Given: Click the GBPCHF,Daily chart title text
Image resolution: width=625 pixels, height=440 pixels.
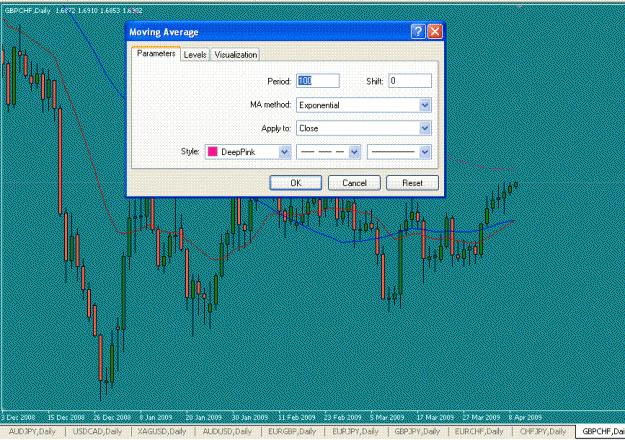Looking at the screenshot, I should [28, 11].
